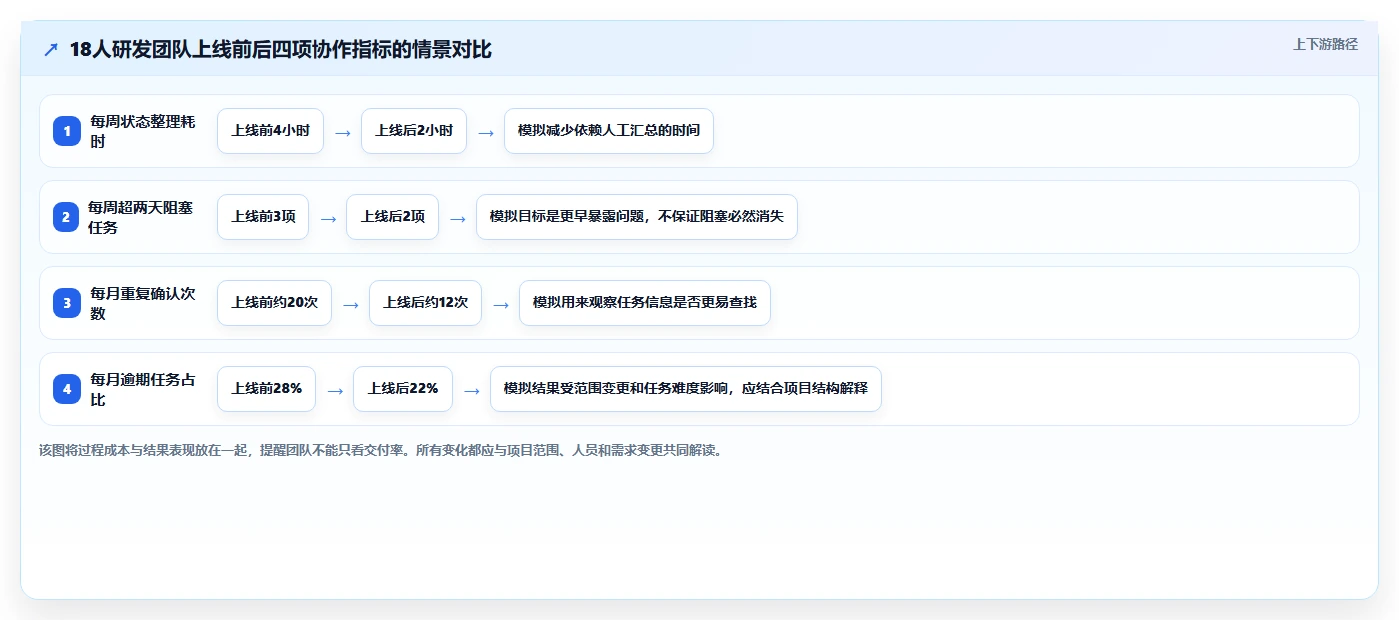Image resolution: width=1399 pixels, height=620 pixels.
Task: Click the 每月重复确认次数 row label
Action: (x=143, y=303)
